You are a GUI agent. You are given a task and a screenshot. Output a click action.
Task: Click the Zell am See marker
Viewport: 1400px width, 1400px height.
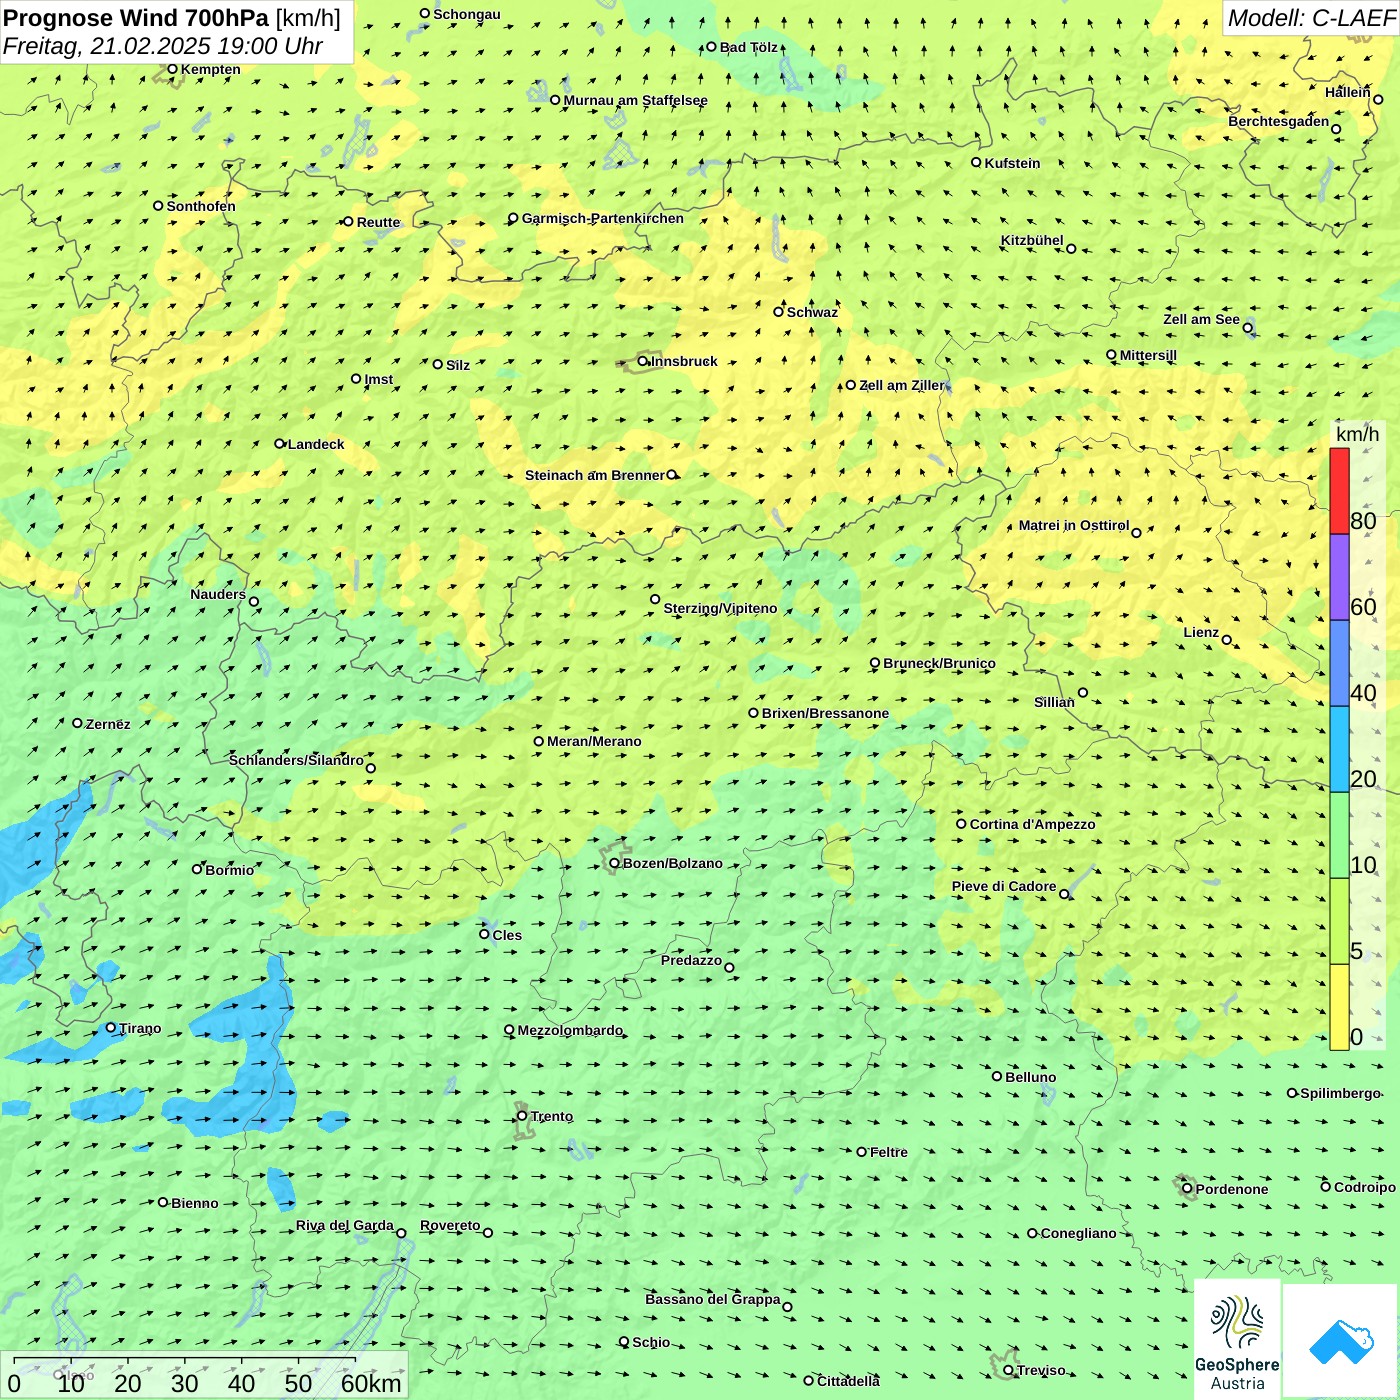click(x=1247, y=328)
